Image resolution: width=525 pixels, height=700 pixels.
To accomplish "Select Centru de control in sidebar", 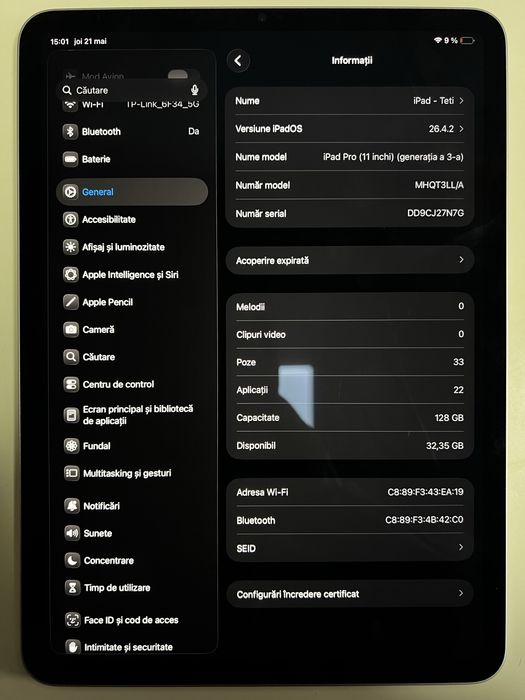I will pyautogui.click(x=118, y=384).
